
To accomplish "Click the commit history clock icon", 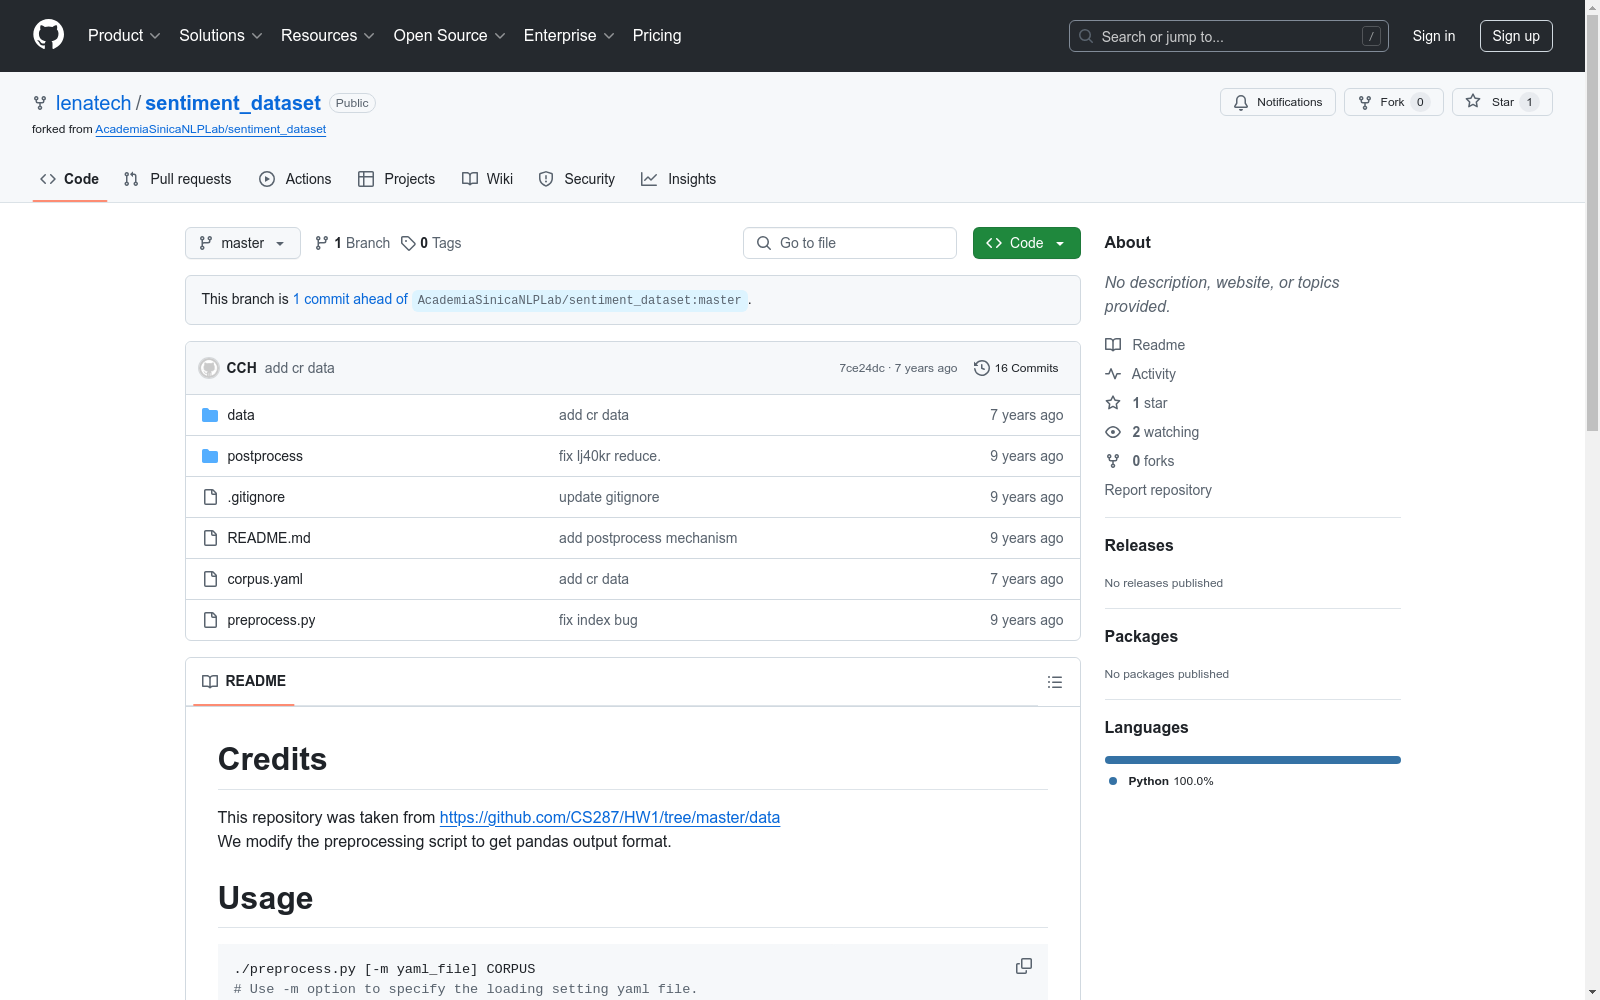I will tap(982, 368).
